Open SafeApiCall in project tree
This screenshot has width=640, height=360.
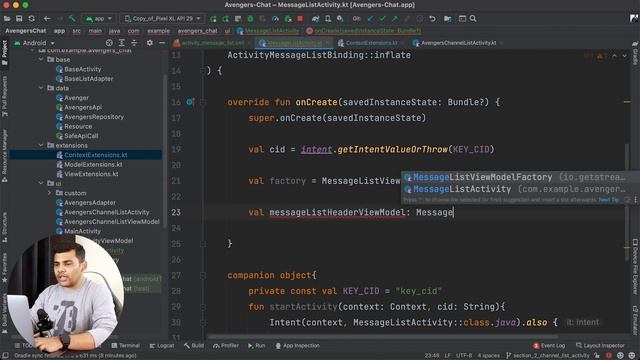tap(77, 136)
